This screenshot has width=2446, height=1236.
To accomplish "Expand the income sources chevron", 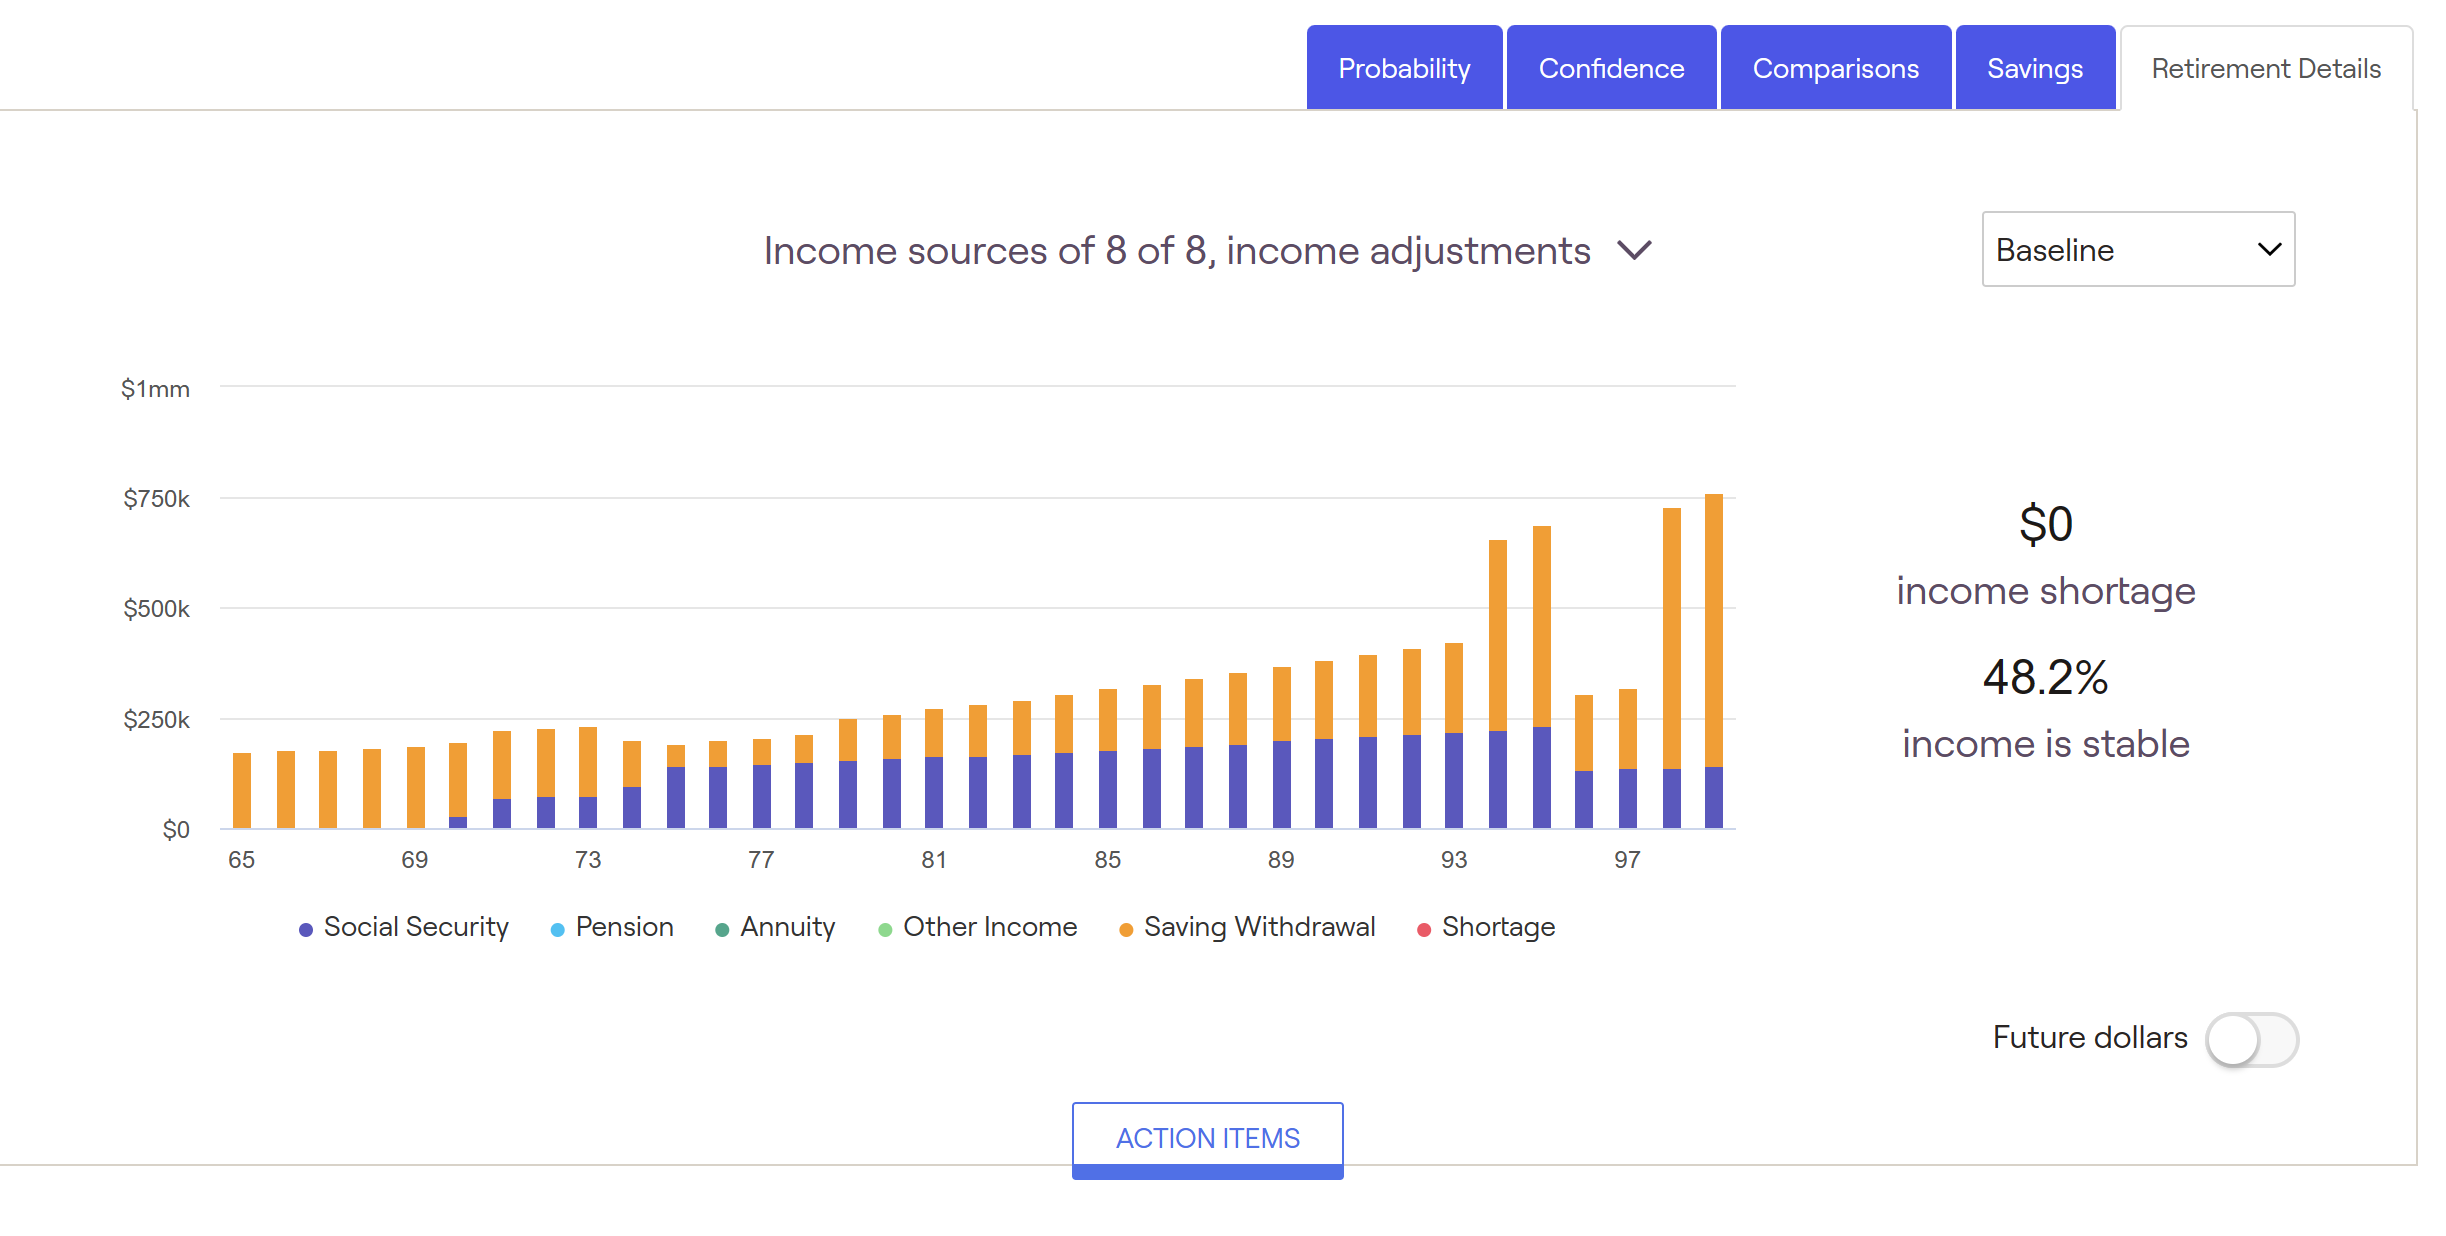I will pyautogui.click(x=1636, y=251).
